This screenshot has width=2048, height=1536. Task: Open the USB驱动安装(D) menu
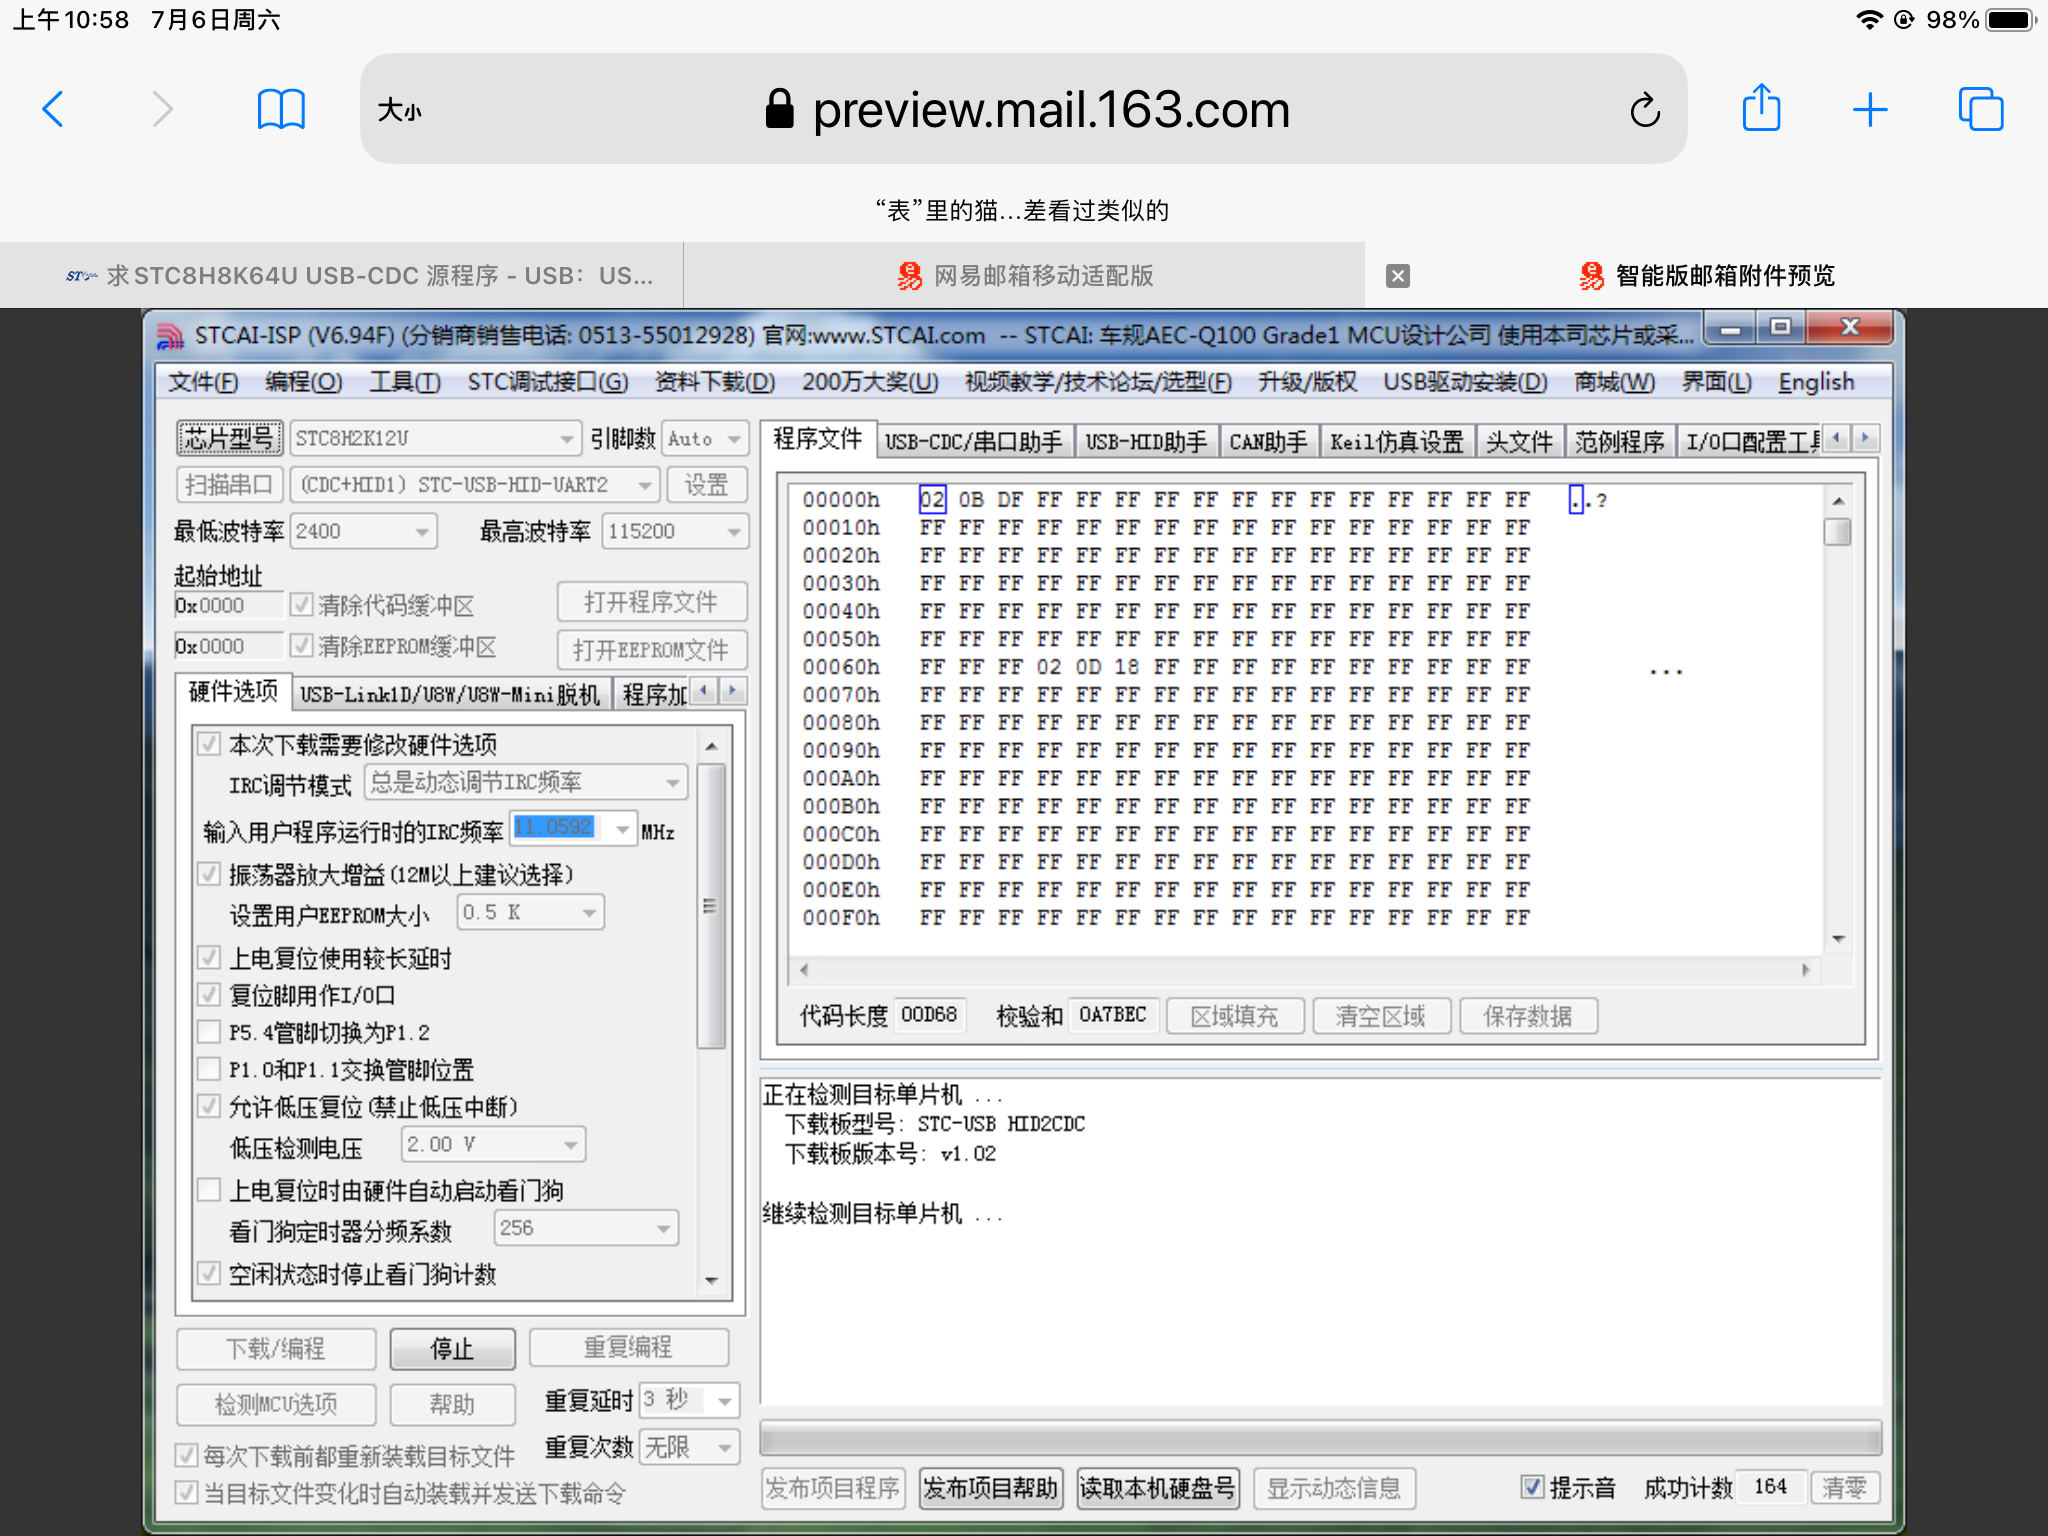1465,382
